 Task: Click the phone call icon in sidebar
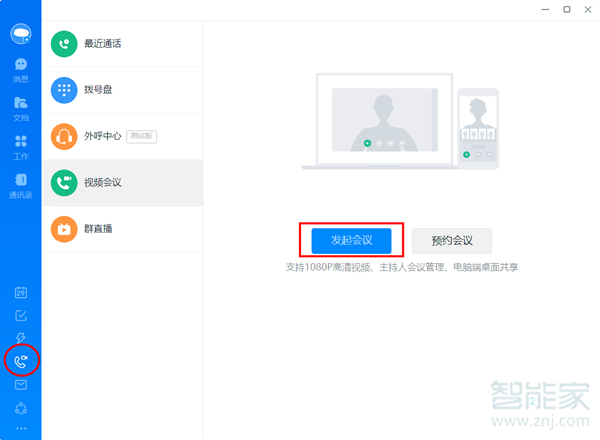(x=20, y=361)
